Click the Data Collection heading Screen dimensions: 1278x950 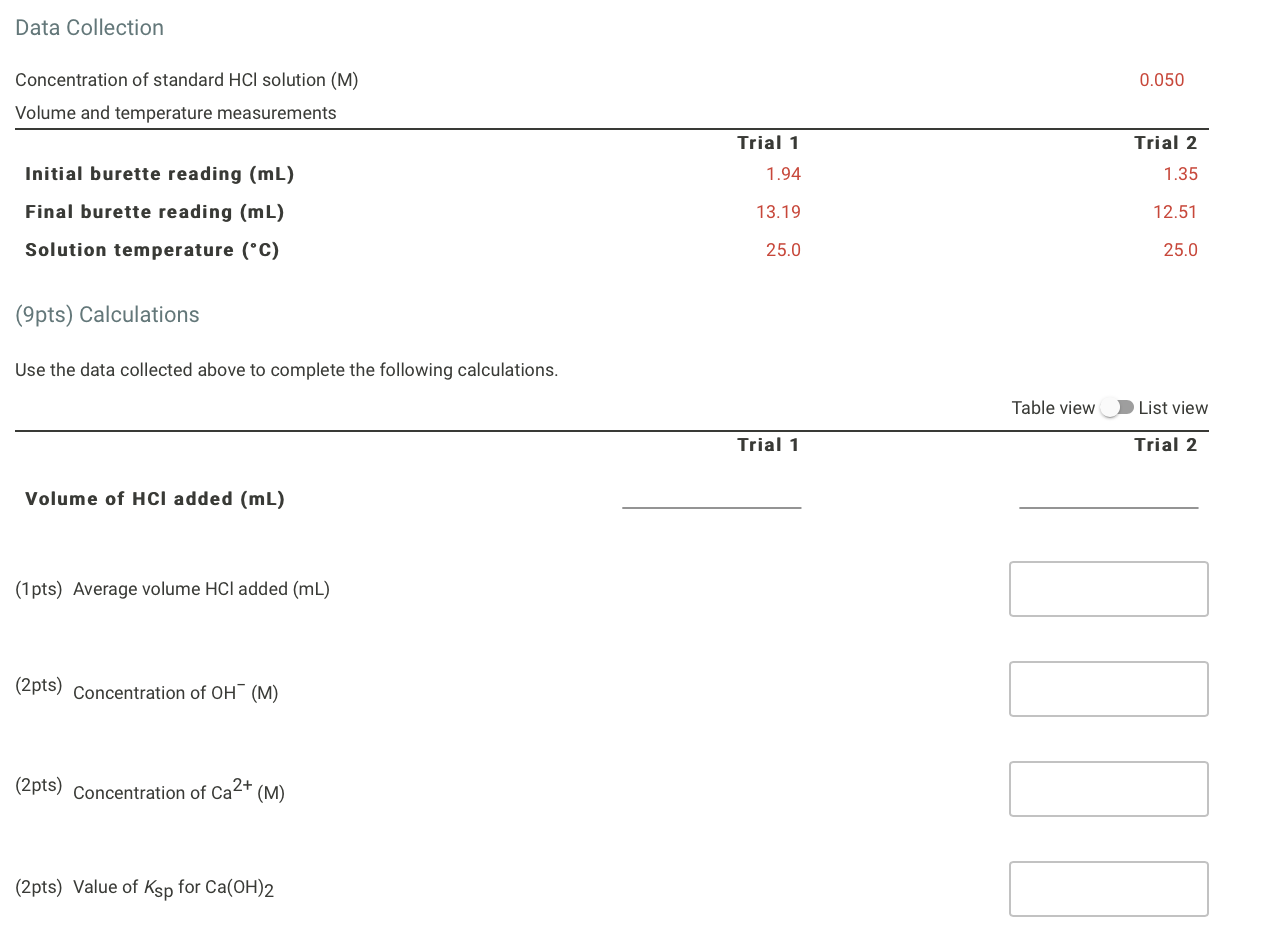click(89, 27)
